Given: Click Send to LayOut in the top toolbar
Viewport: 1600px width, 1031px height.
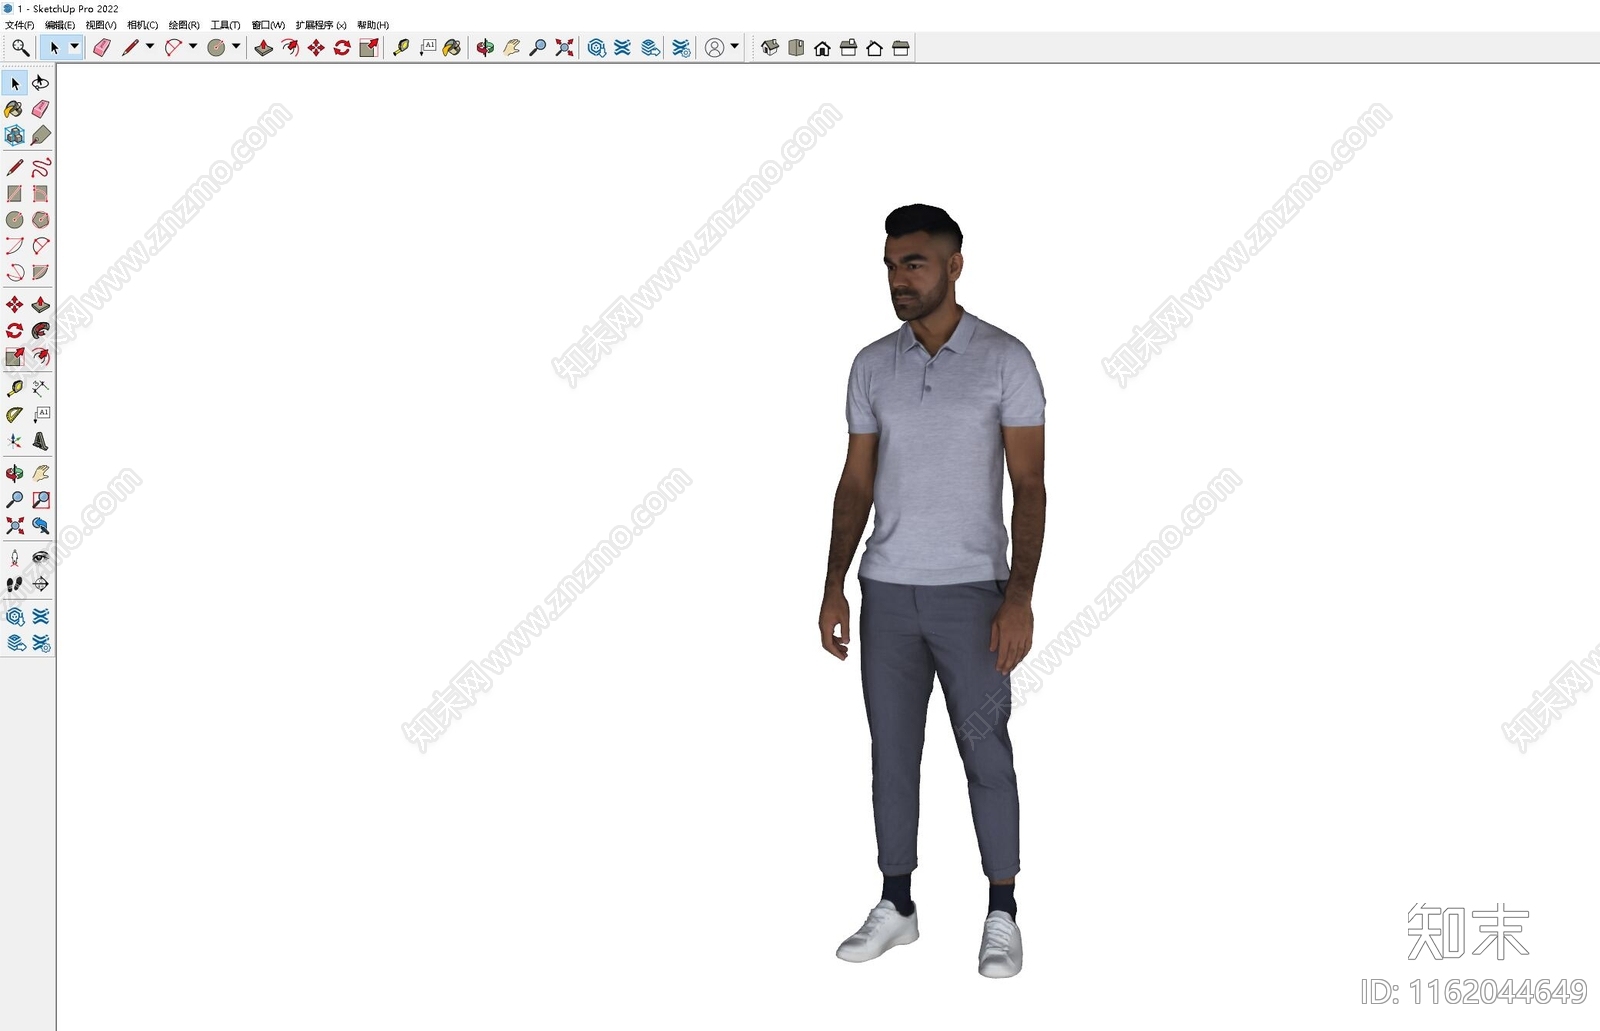Looking at the screenshot, I should point(650,47).
